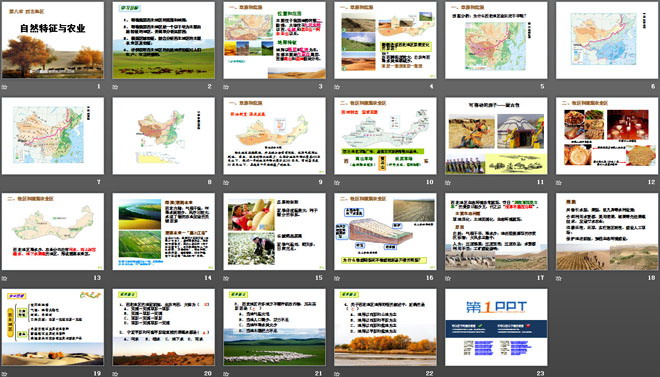
Task: Open slide 9 thumbnail
Action: (274, 136)
